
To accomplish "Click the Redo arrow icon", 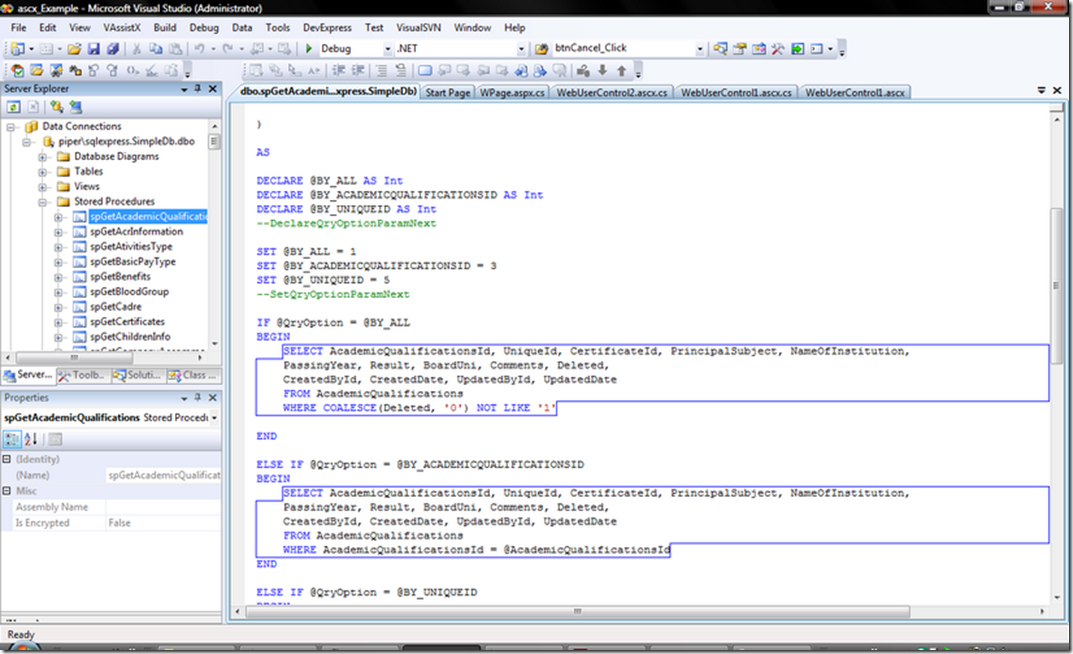I will coord(228,49).
